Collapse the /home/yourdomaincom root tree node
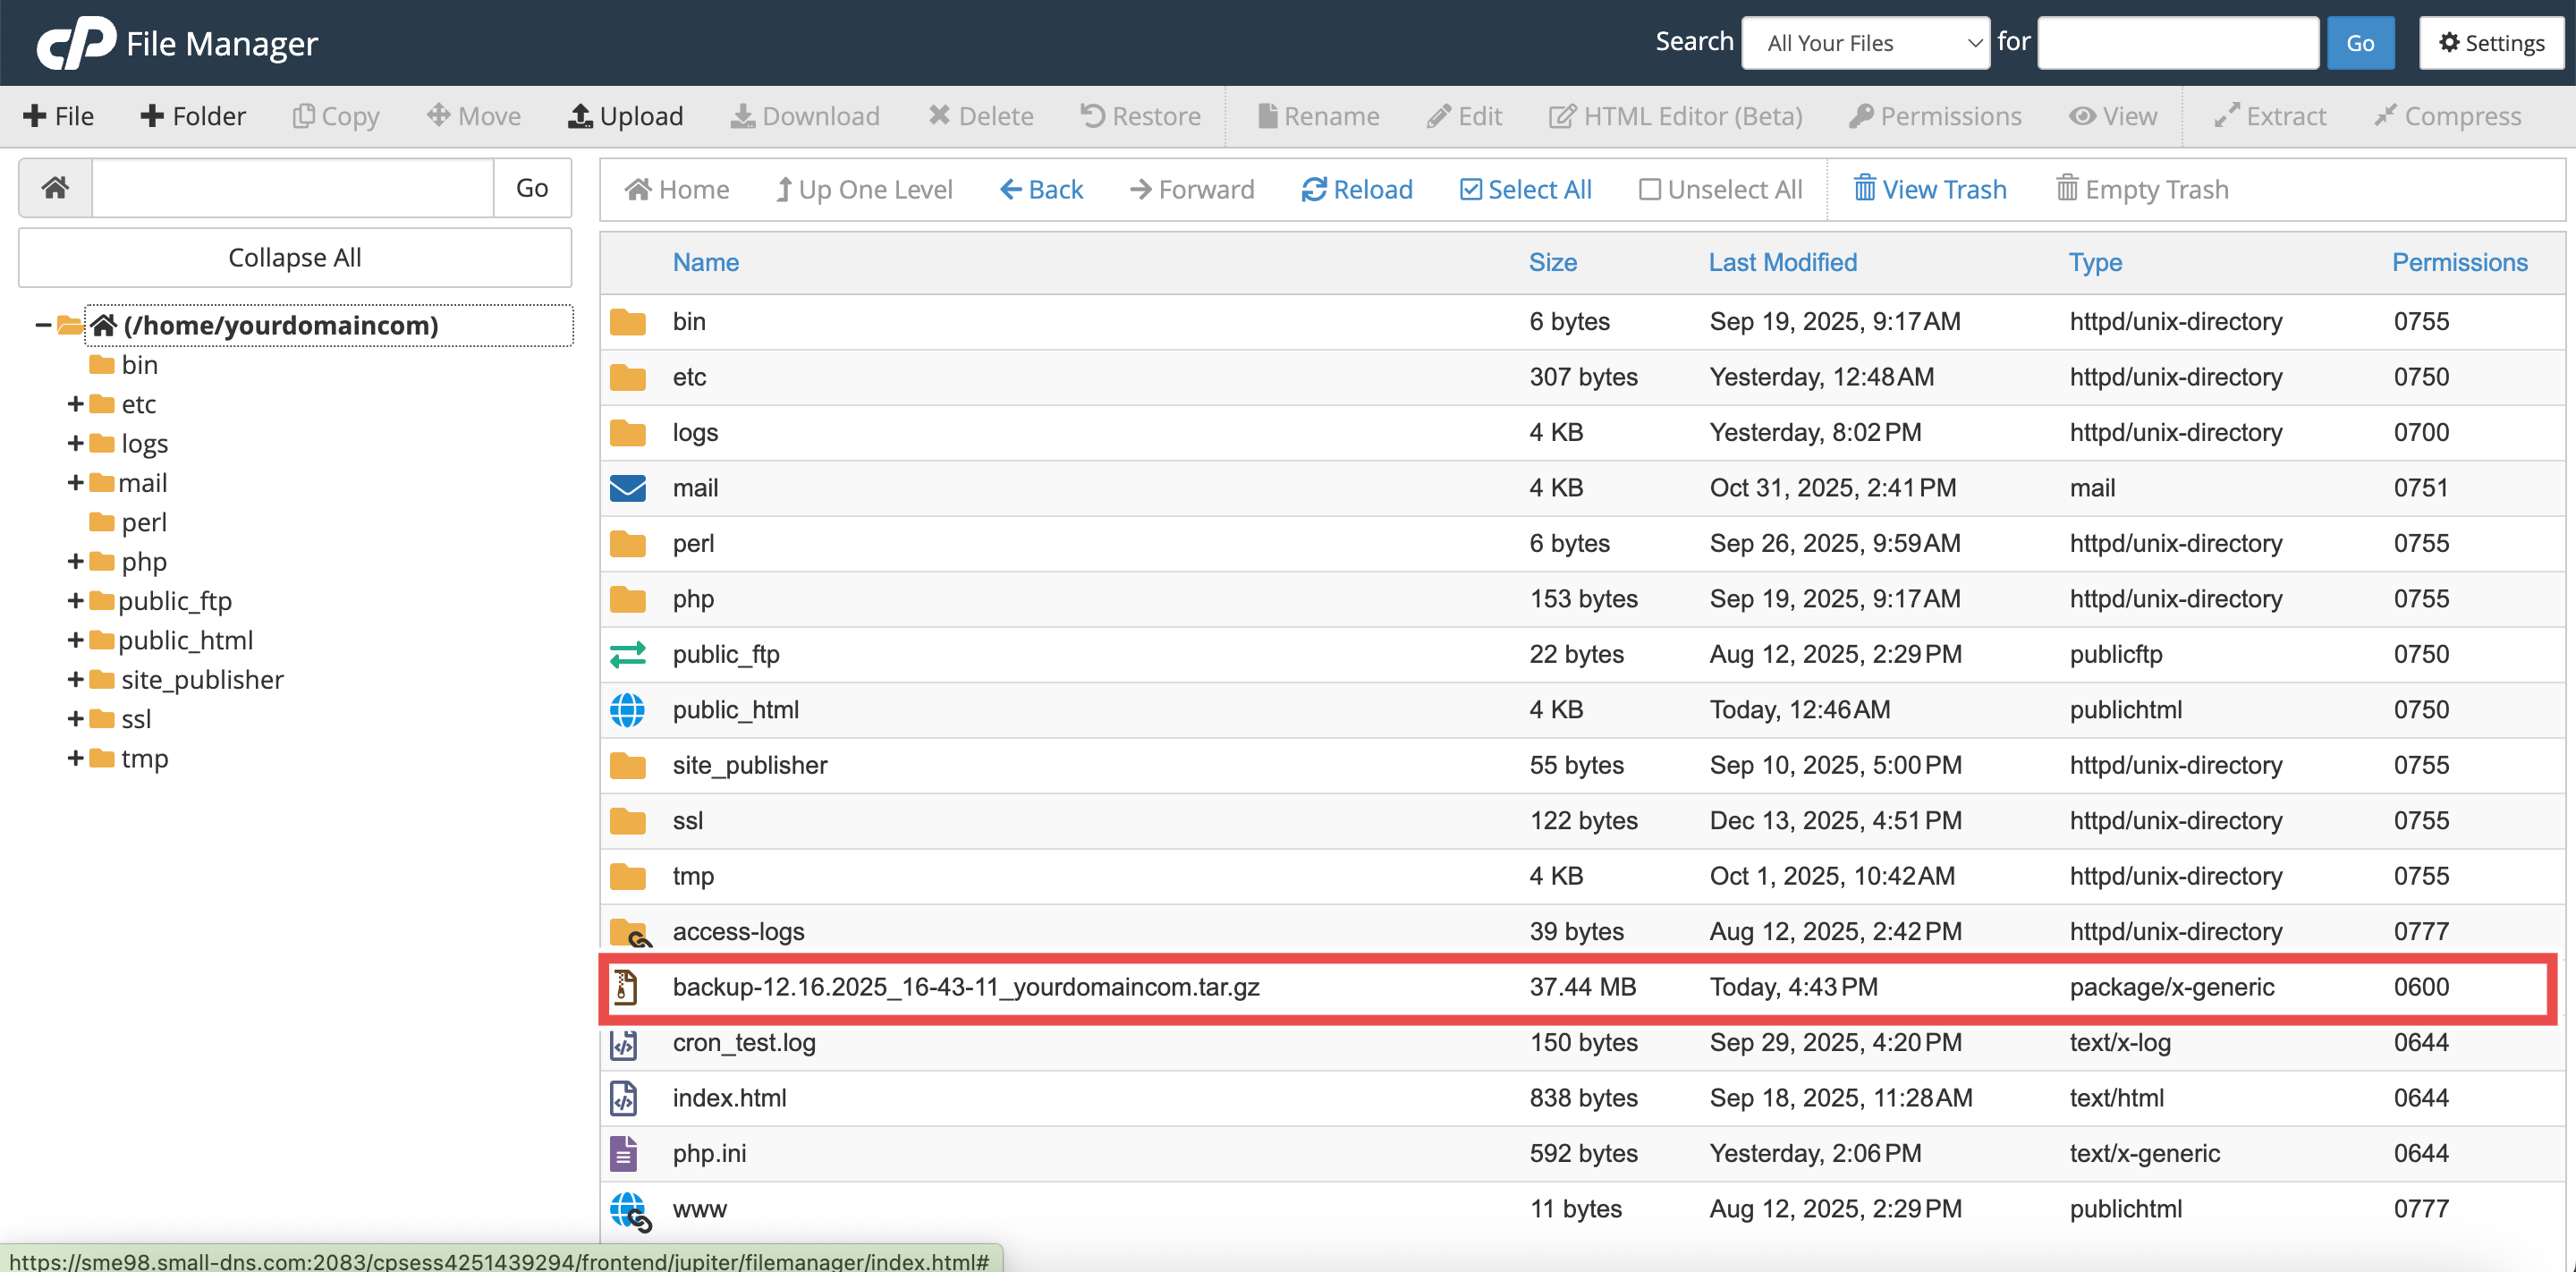The image size is (2576, 1272). 42,325
